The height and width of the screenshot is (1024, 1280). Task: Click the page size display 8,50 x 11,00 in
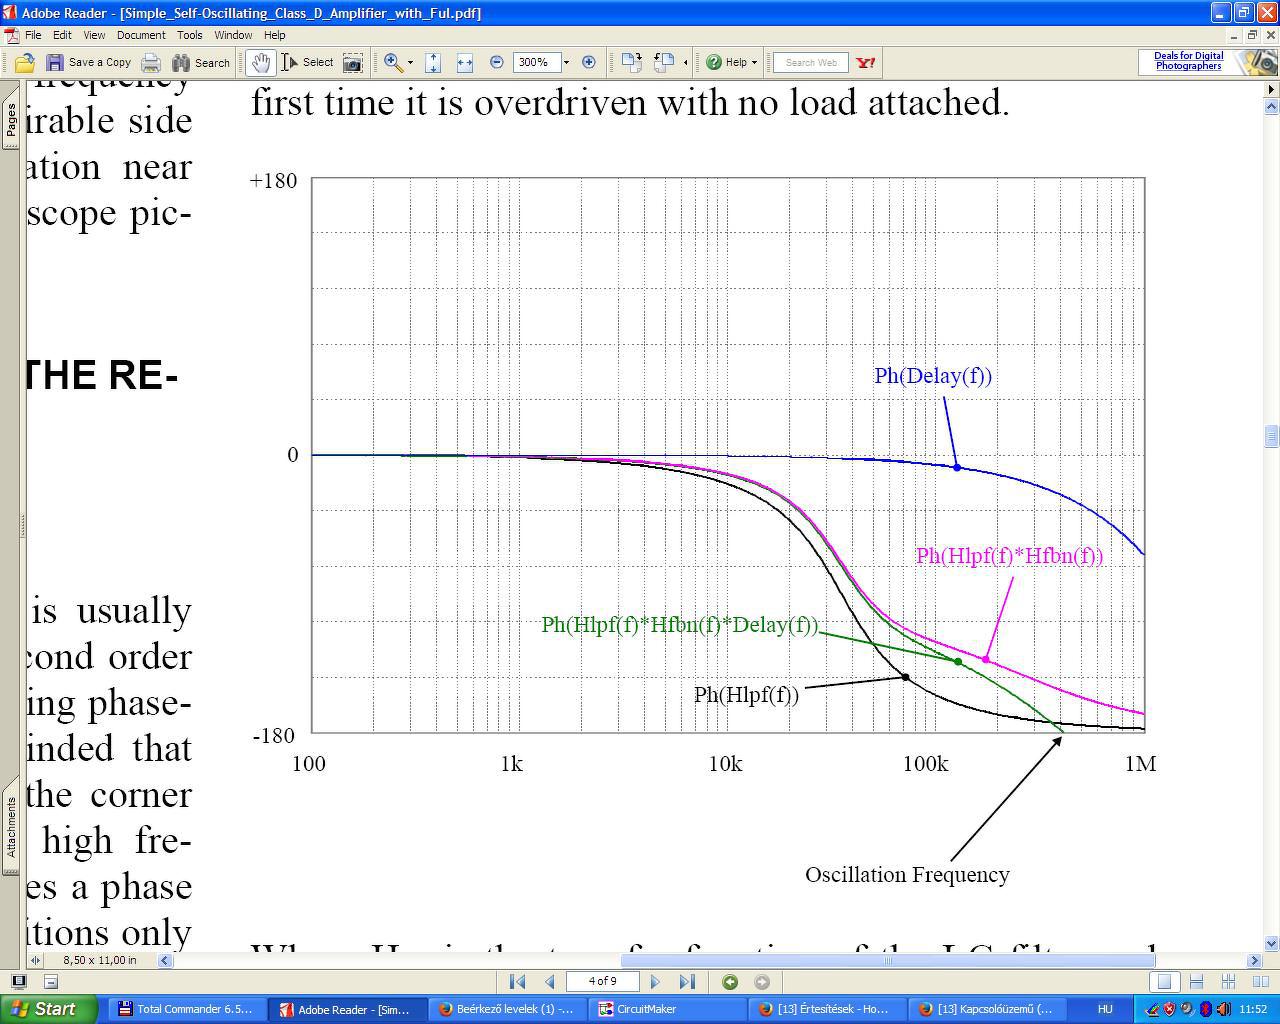click(x=100, y=960)
